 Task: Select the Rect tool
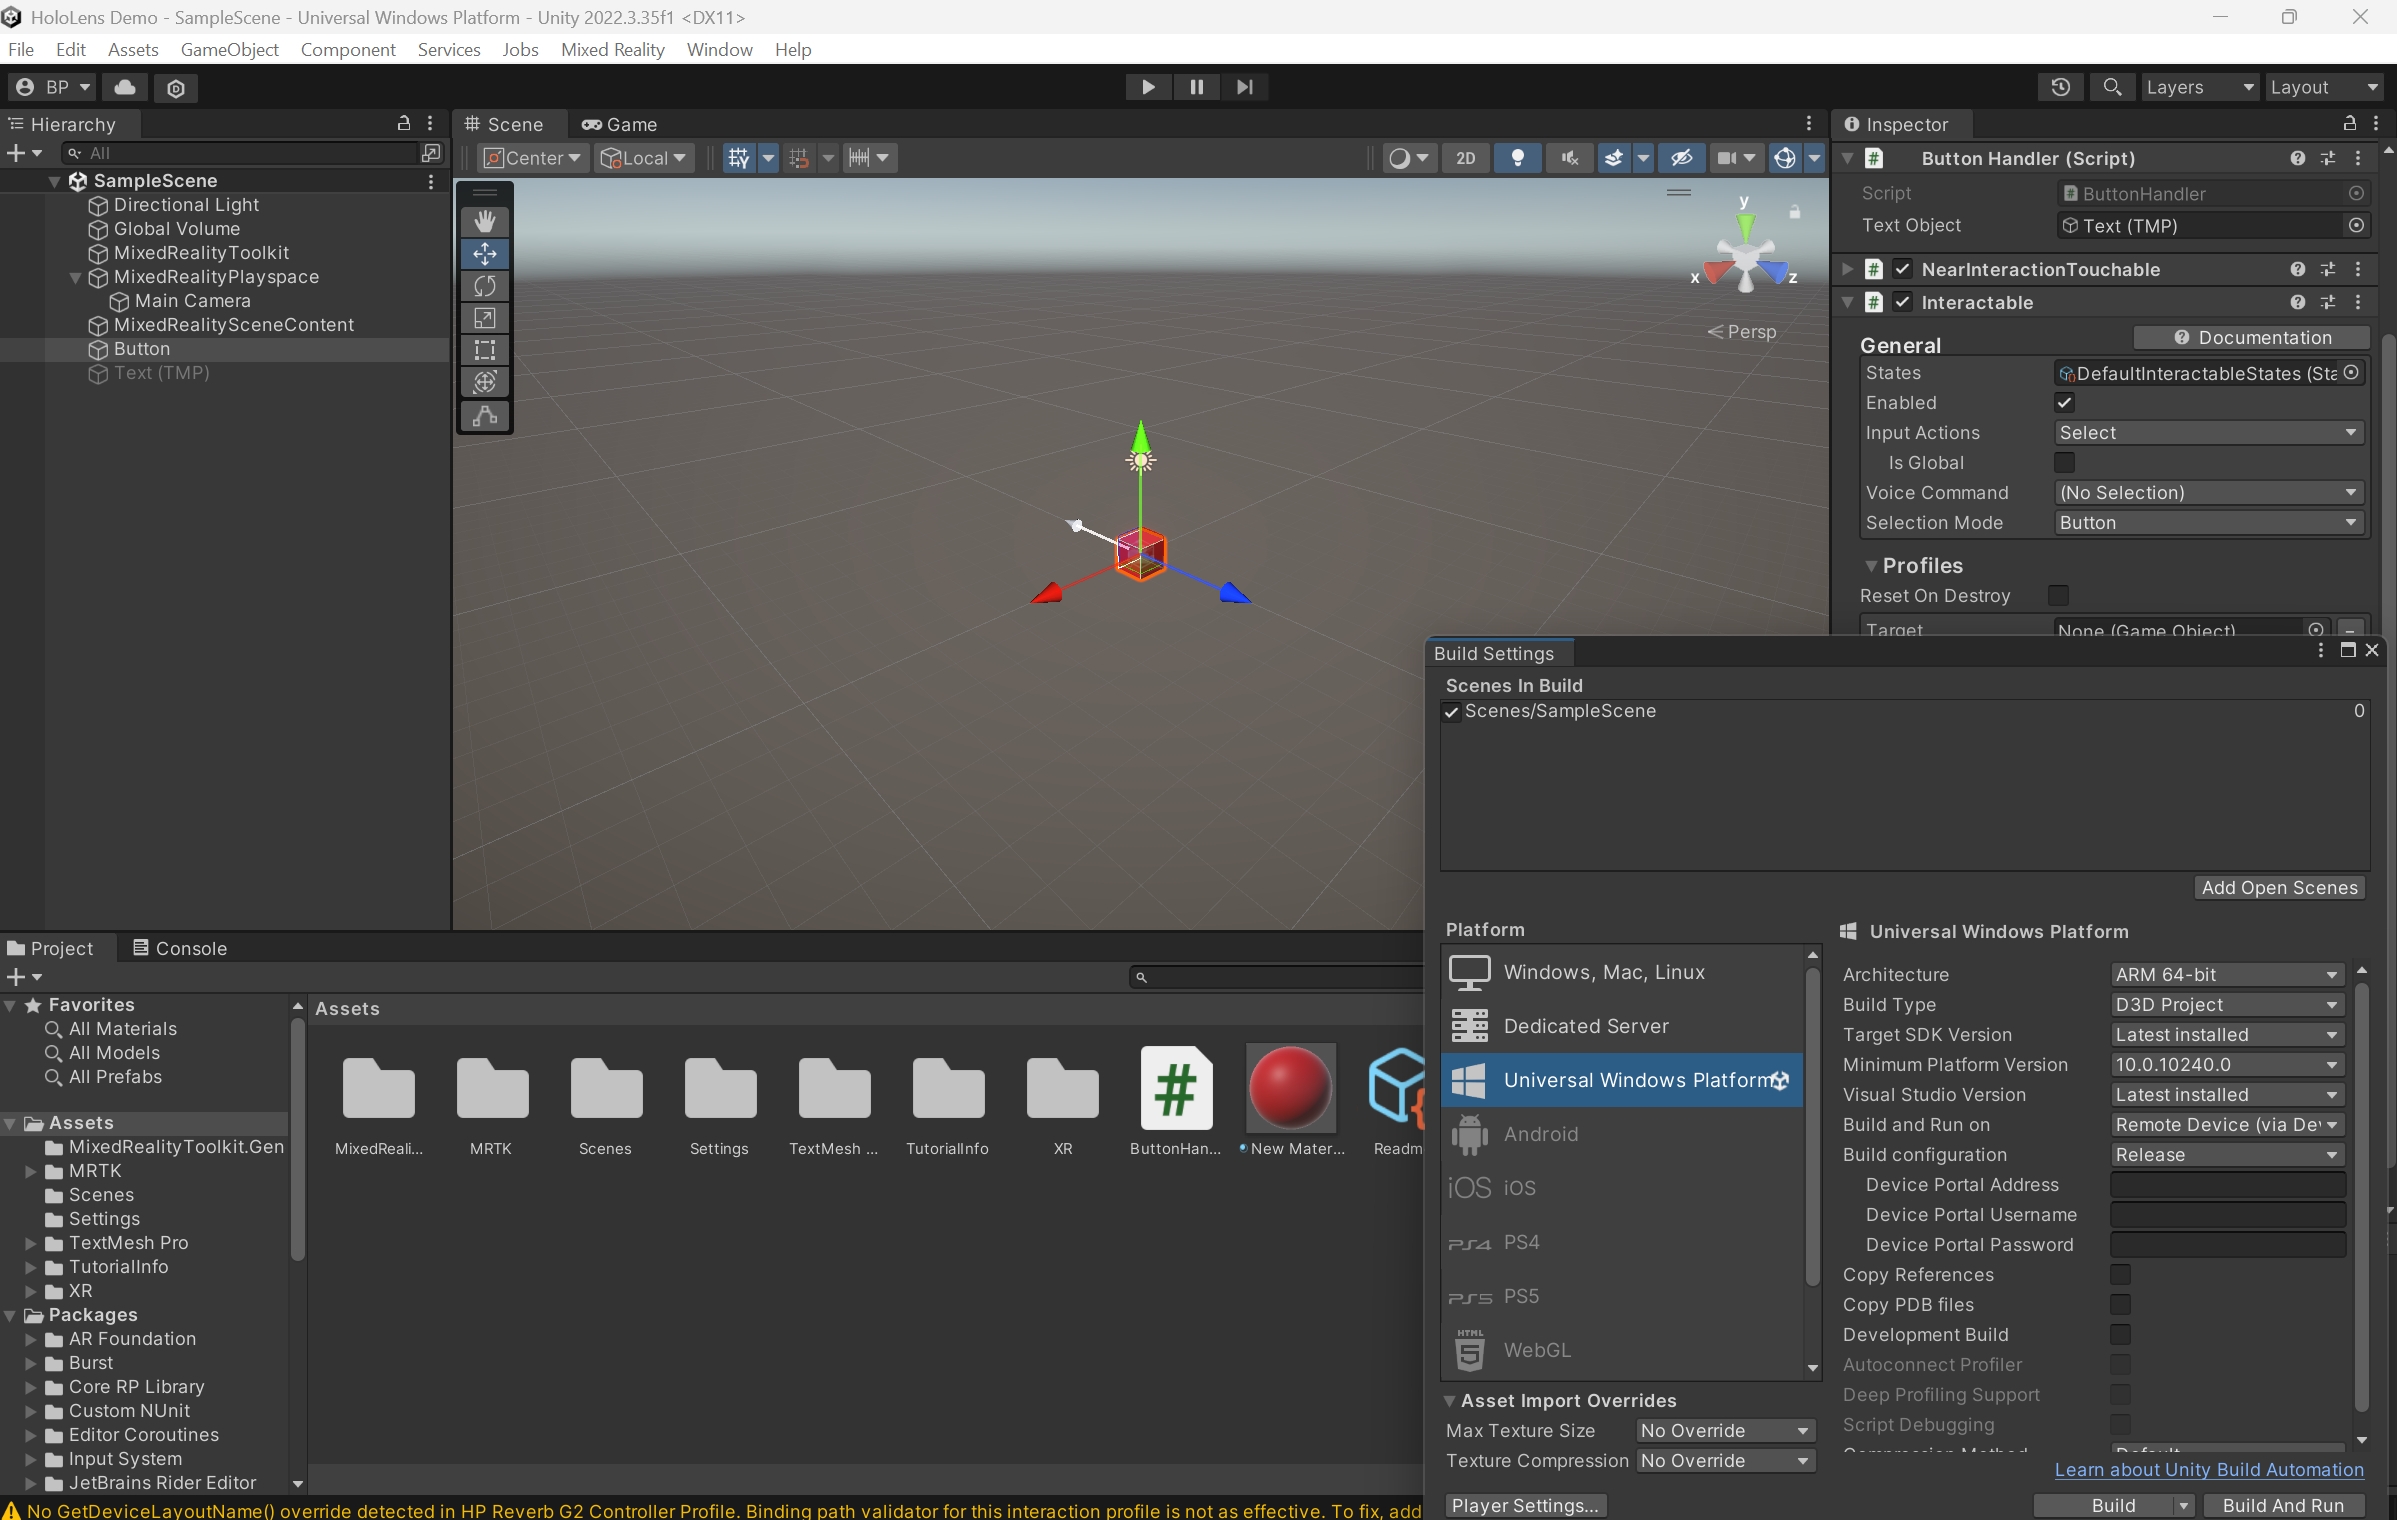pos(485,350)
